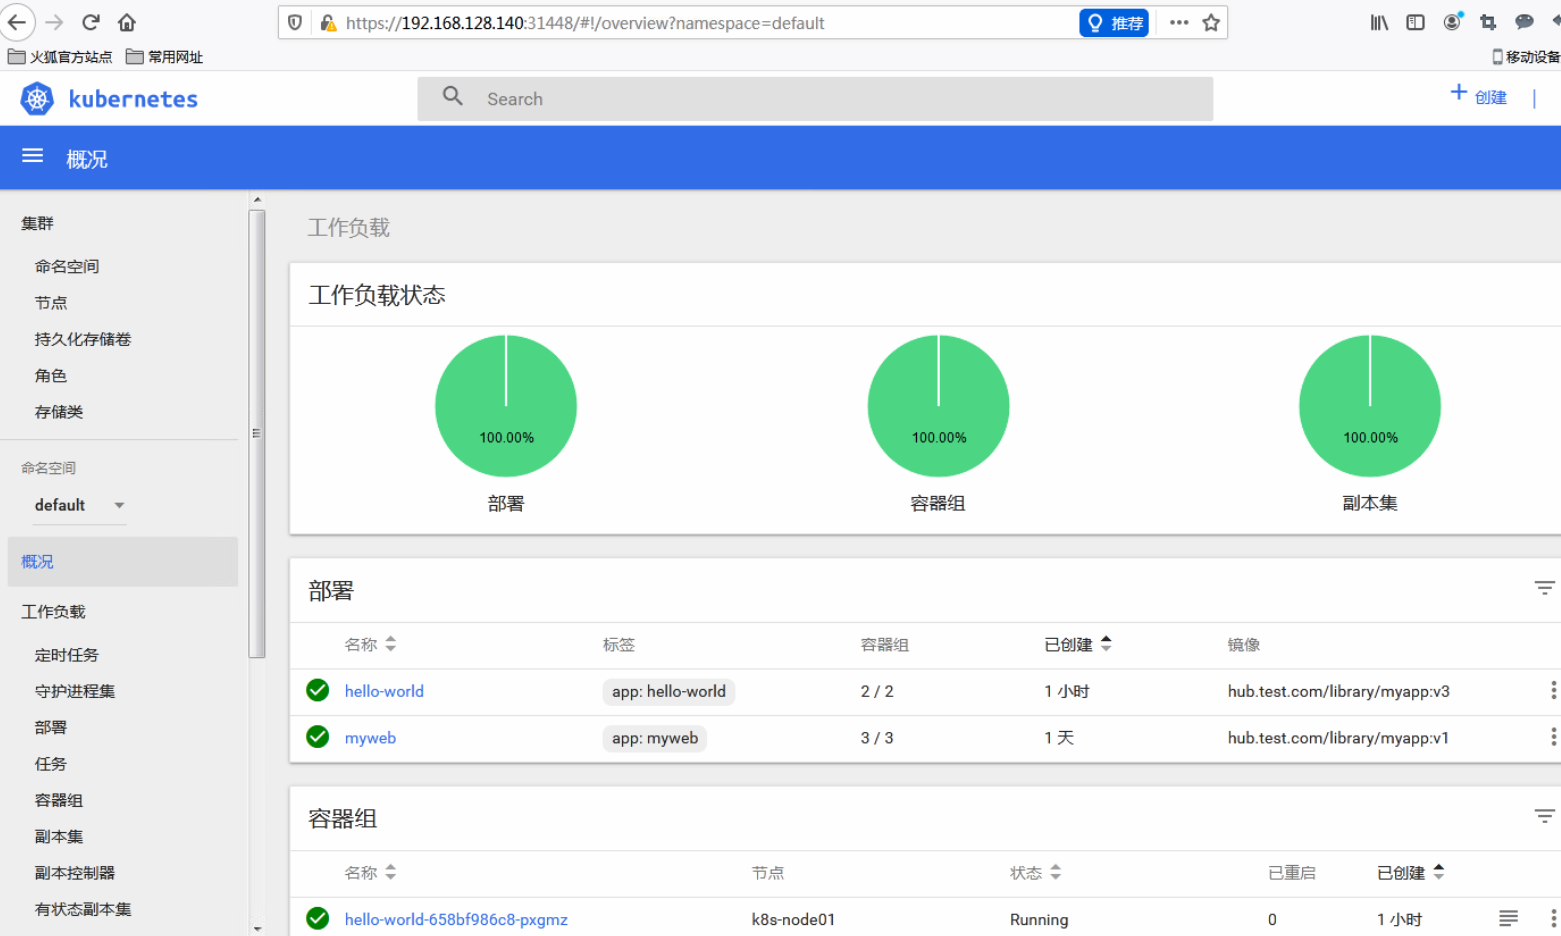View logs icon for hello-world pod
The width and height of the screenshot is (1561, 936).
[1508, 917]
